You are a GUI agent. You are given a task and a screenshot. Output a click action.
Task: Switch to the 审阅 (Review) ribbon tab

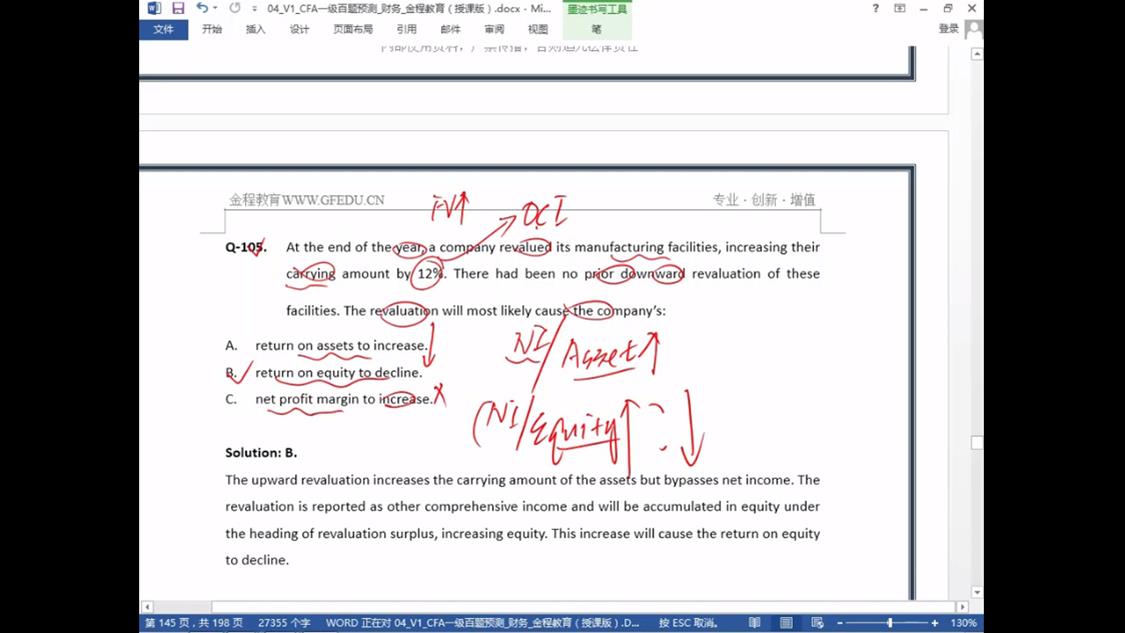(494, 29)
